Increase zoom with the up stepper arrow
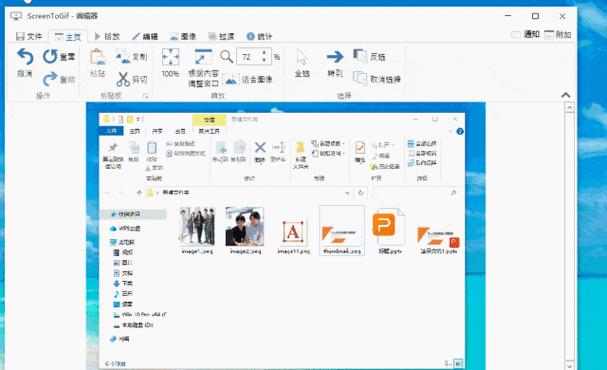This screenshot has height=370, width=607. 264,53
